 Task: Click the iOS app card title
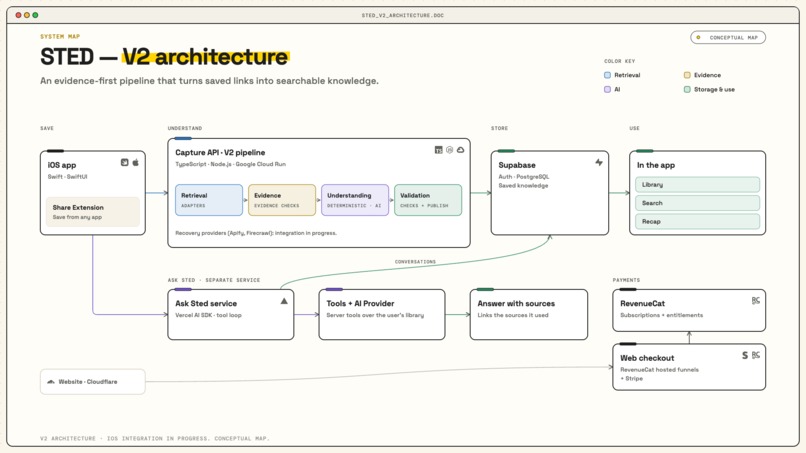click(62, 165)
